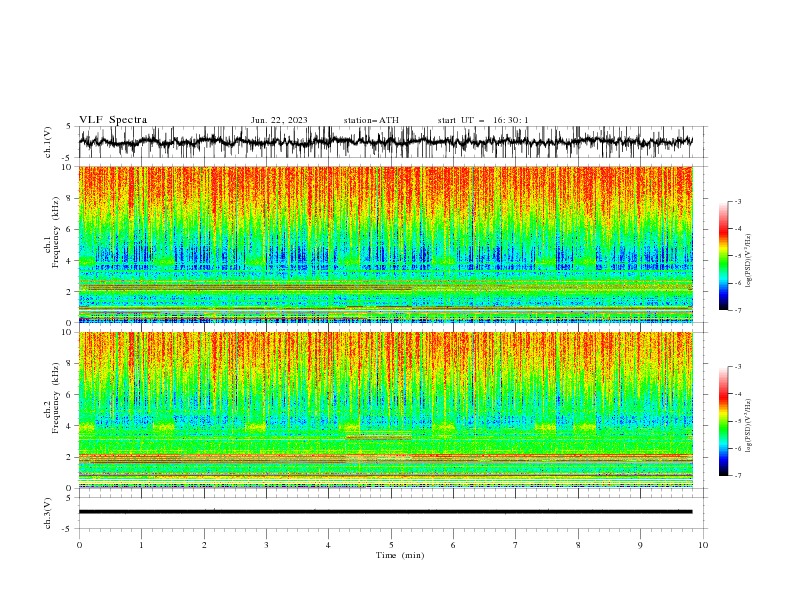792x612 pixels.
Task: Click the "ch.1(V)" waveform axis label
Action: (48, 142)
